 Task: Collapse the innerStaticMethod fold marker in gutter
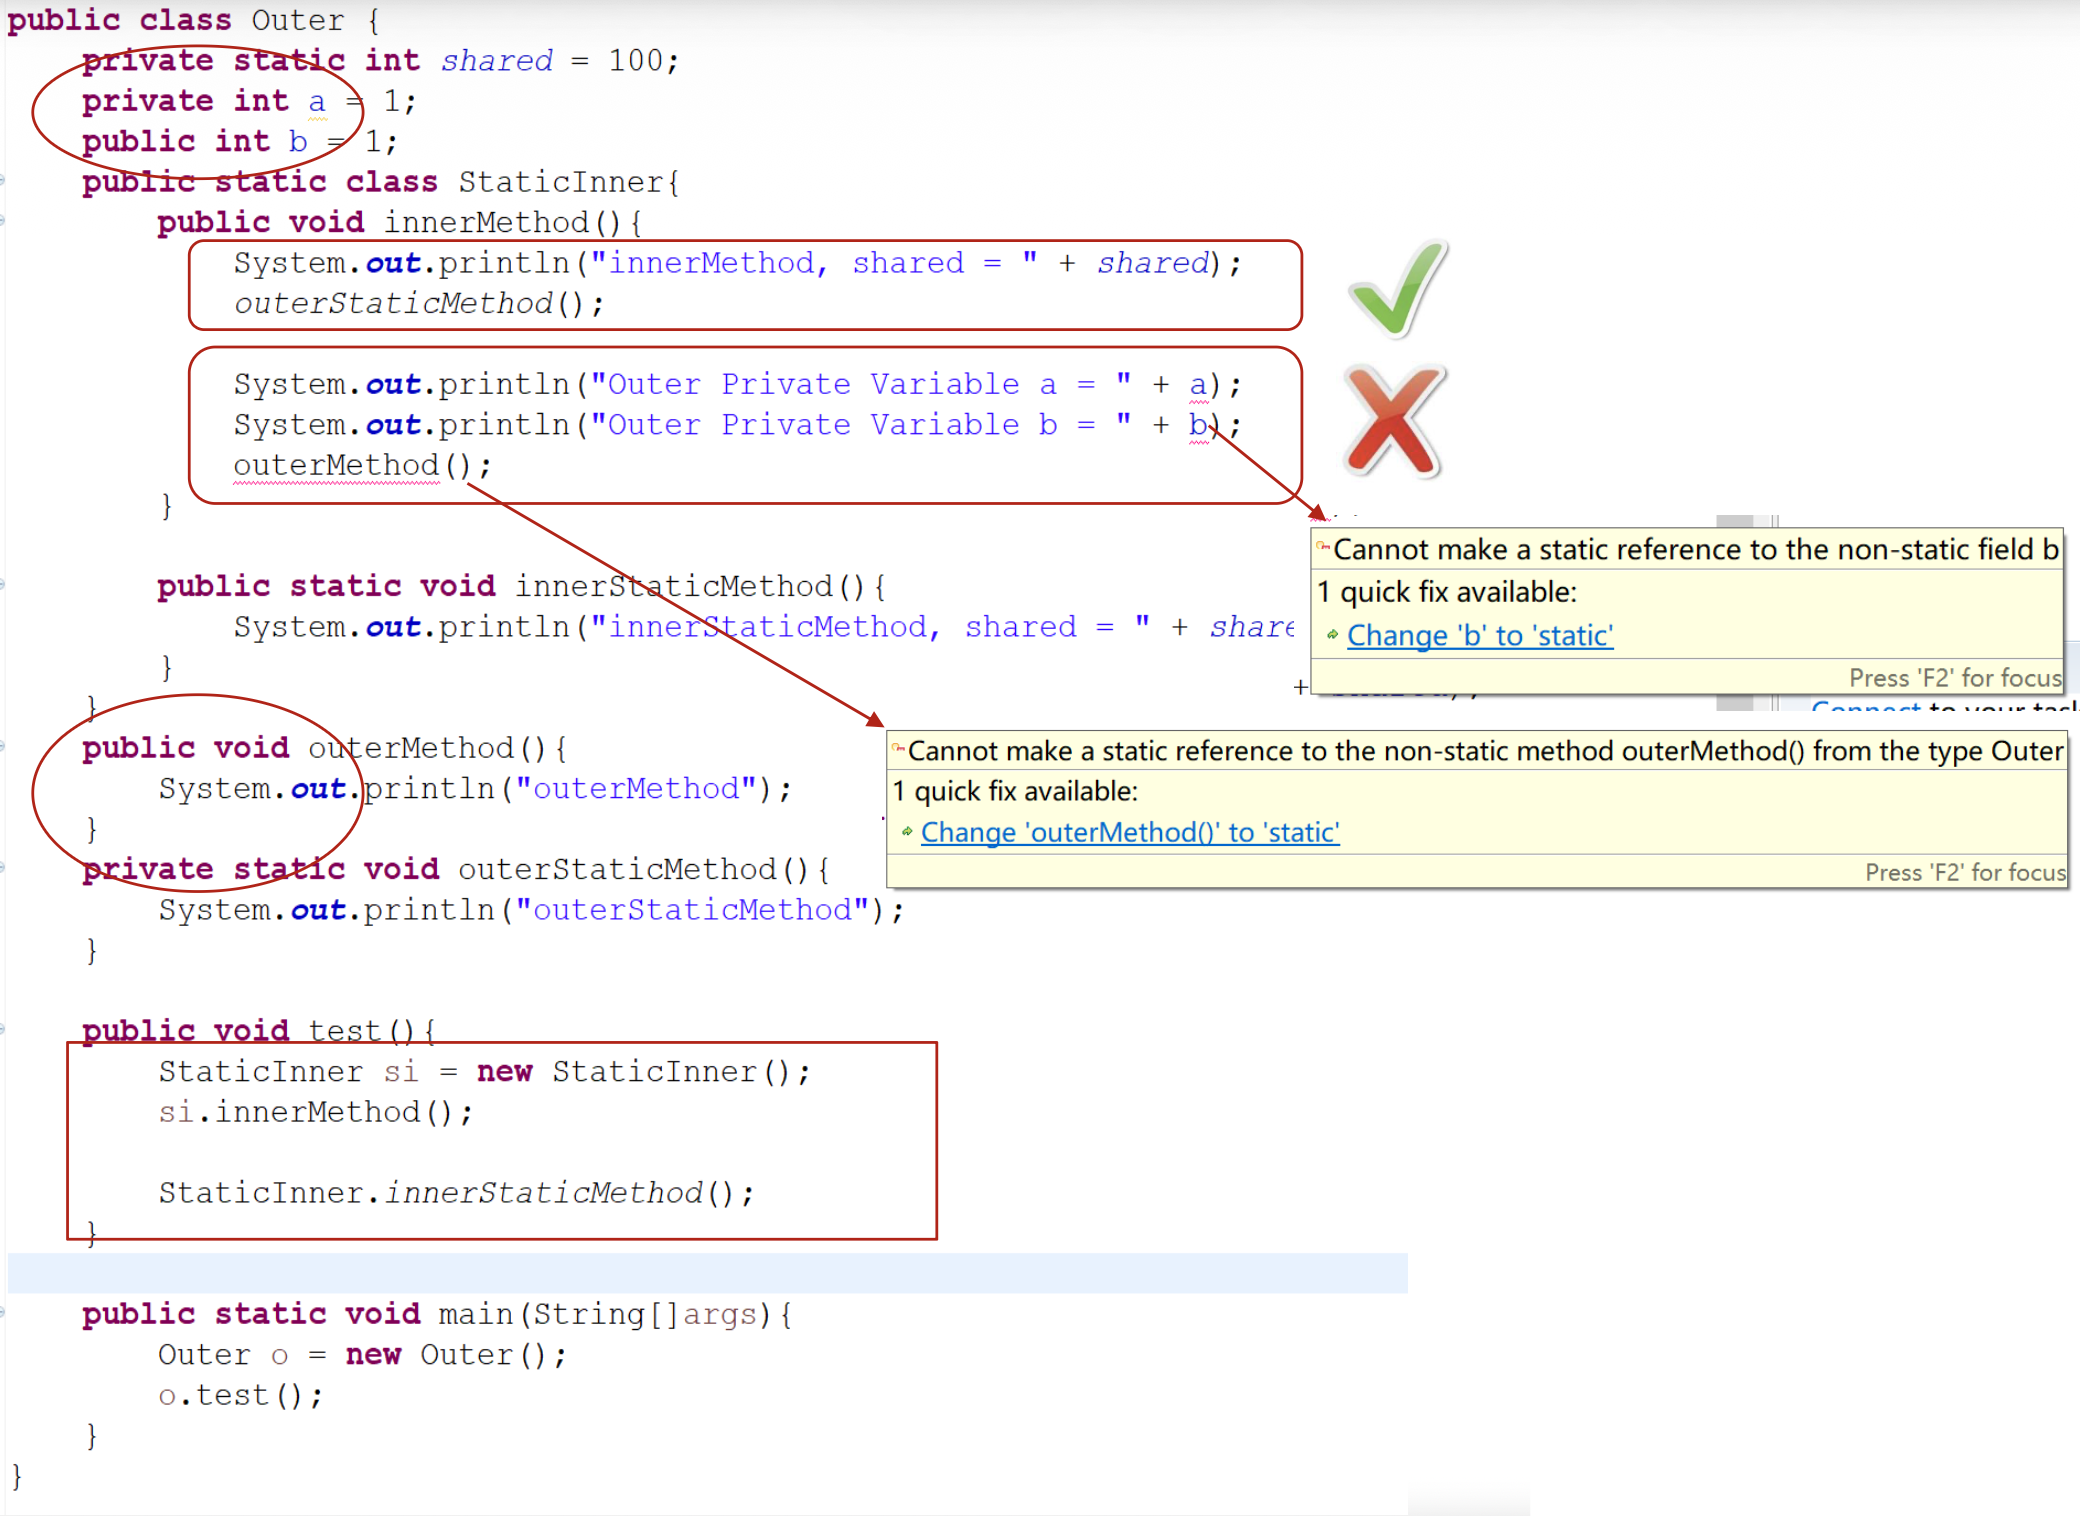coord(3,585)
